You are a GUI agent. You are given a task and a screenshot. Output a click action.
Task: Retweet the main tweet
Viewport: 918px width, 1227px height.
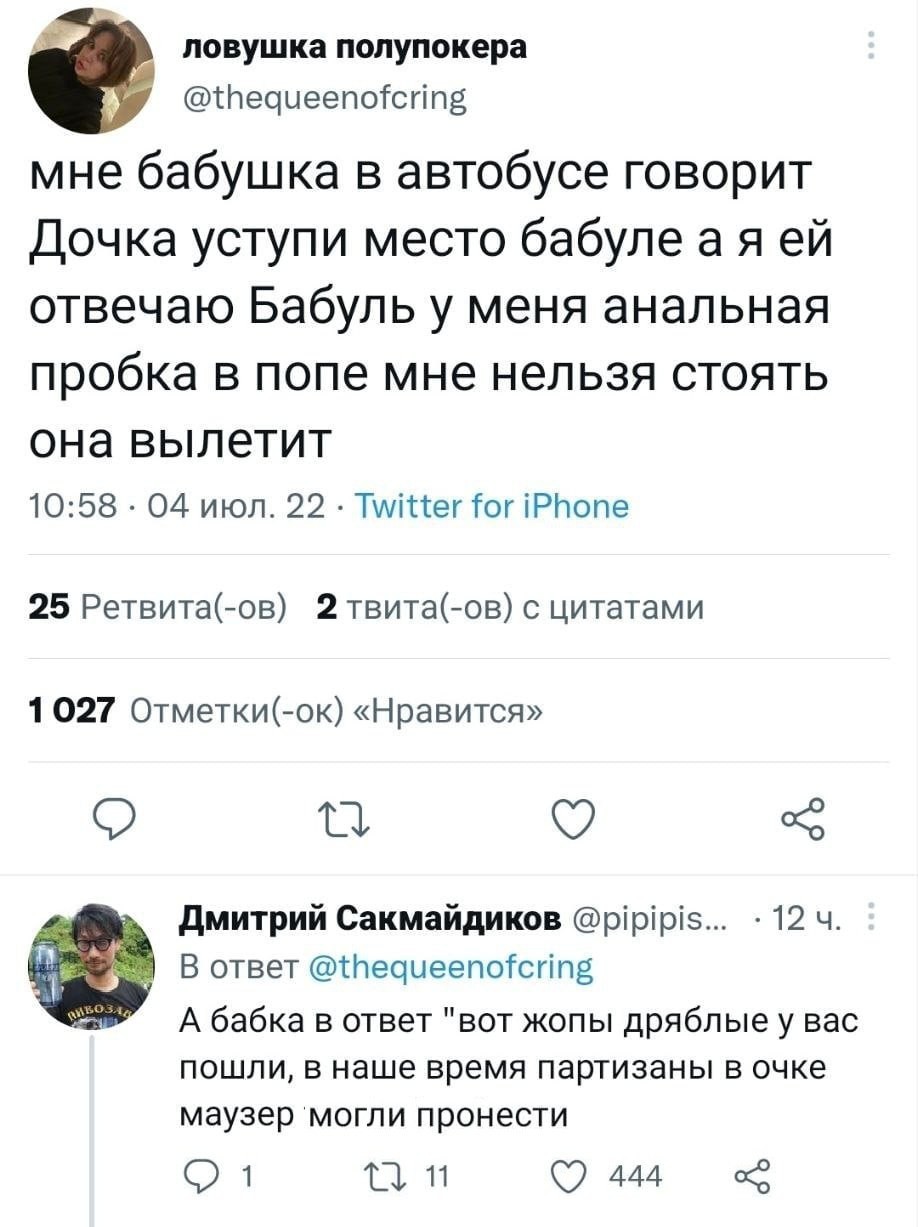pyautogui.click(x=345, y=821)
